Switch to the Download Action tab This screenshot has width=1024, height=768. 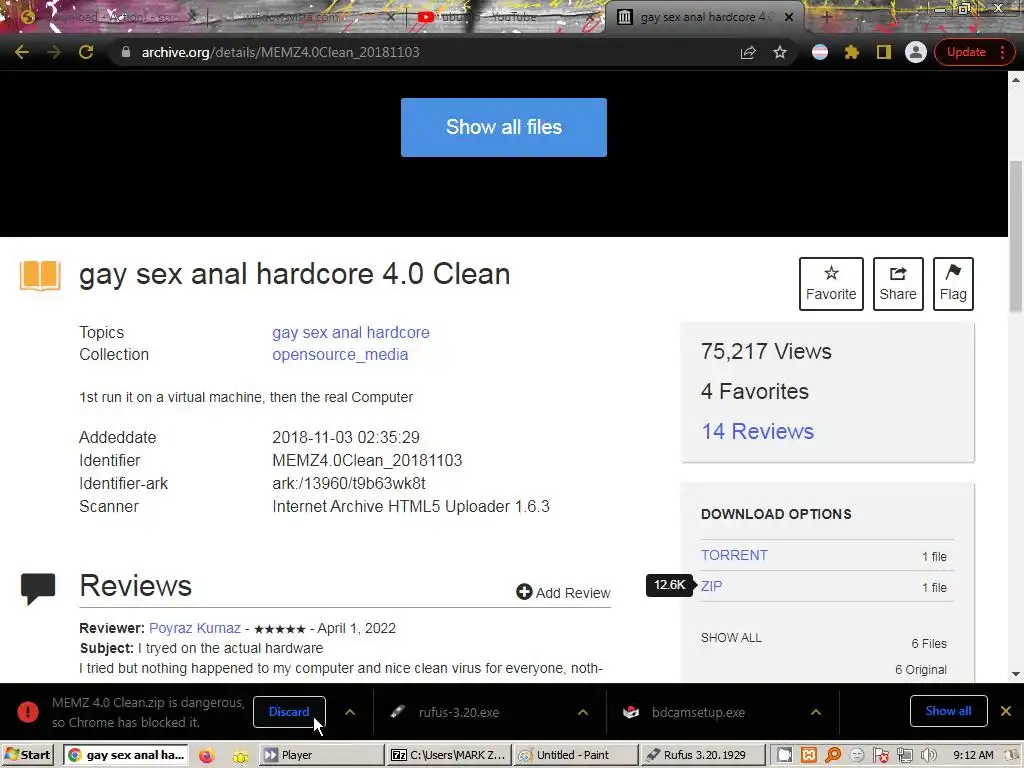tap(108, 17)
